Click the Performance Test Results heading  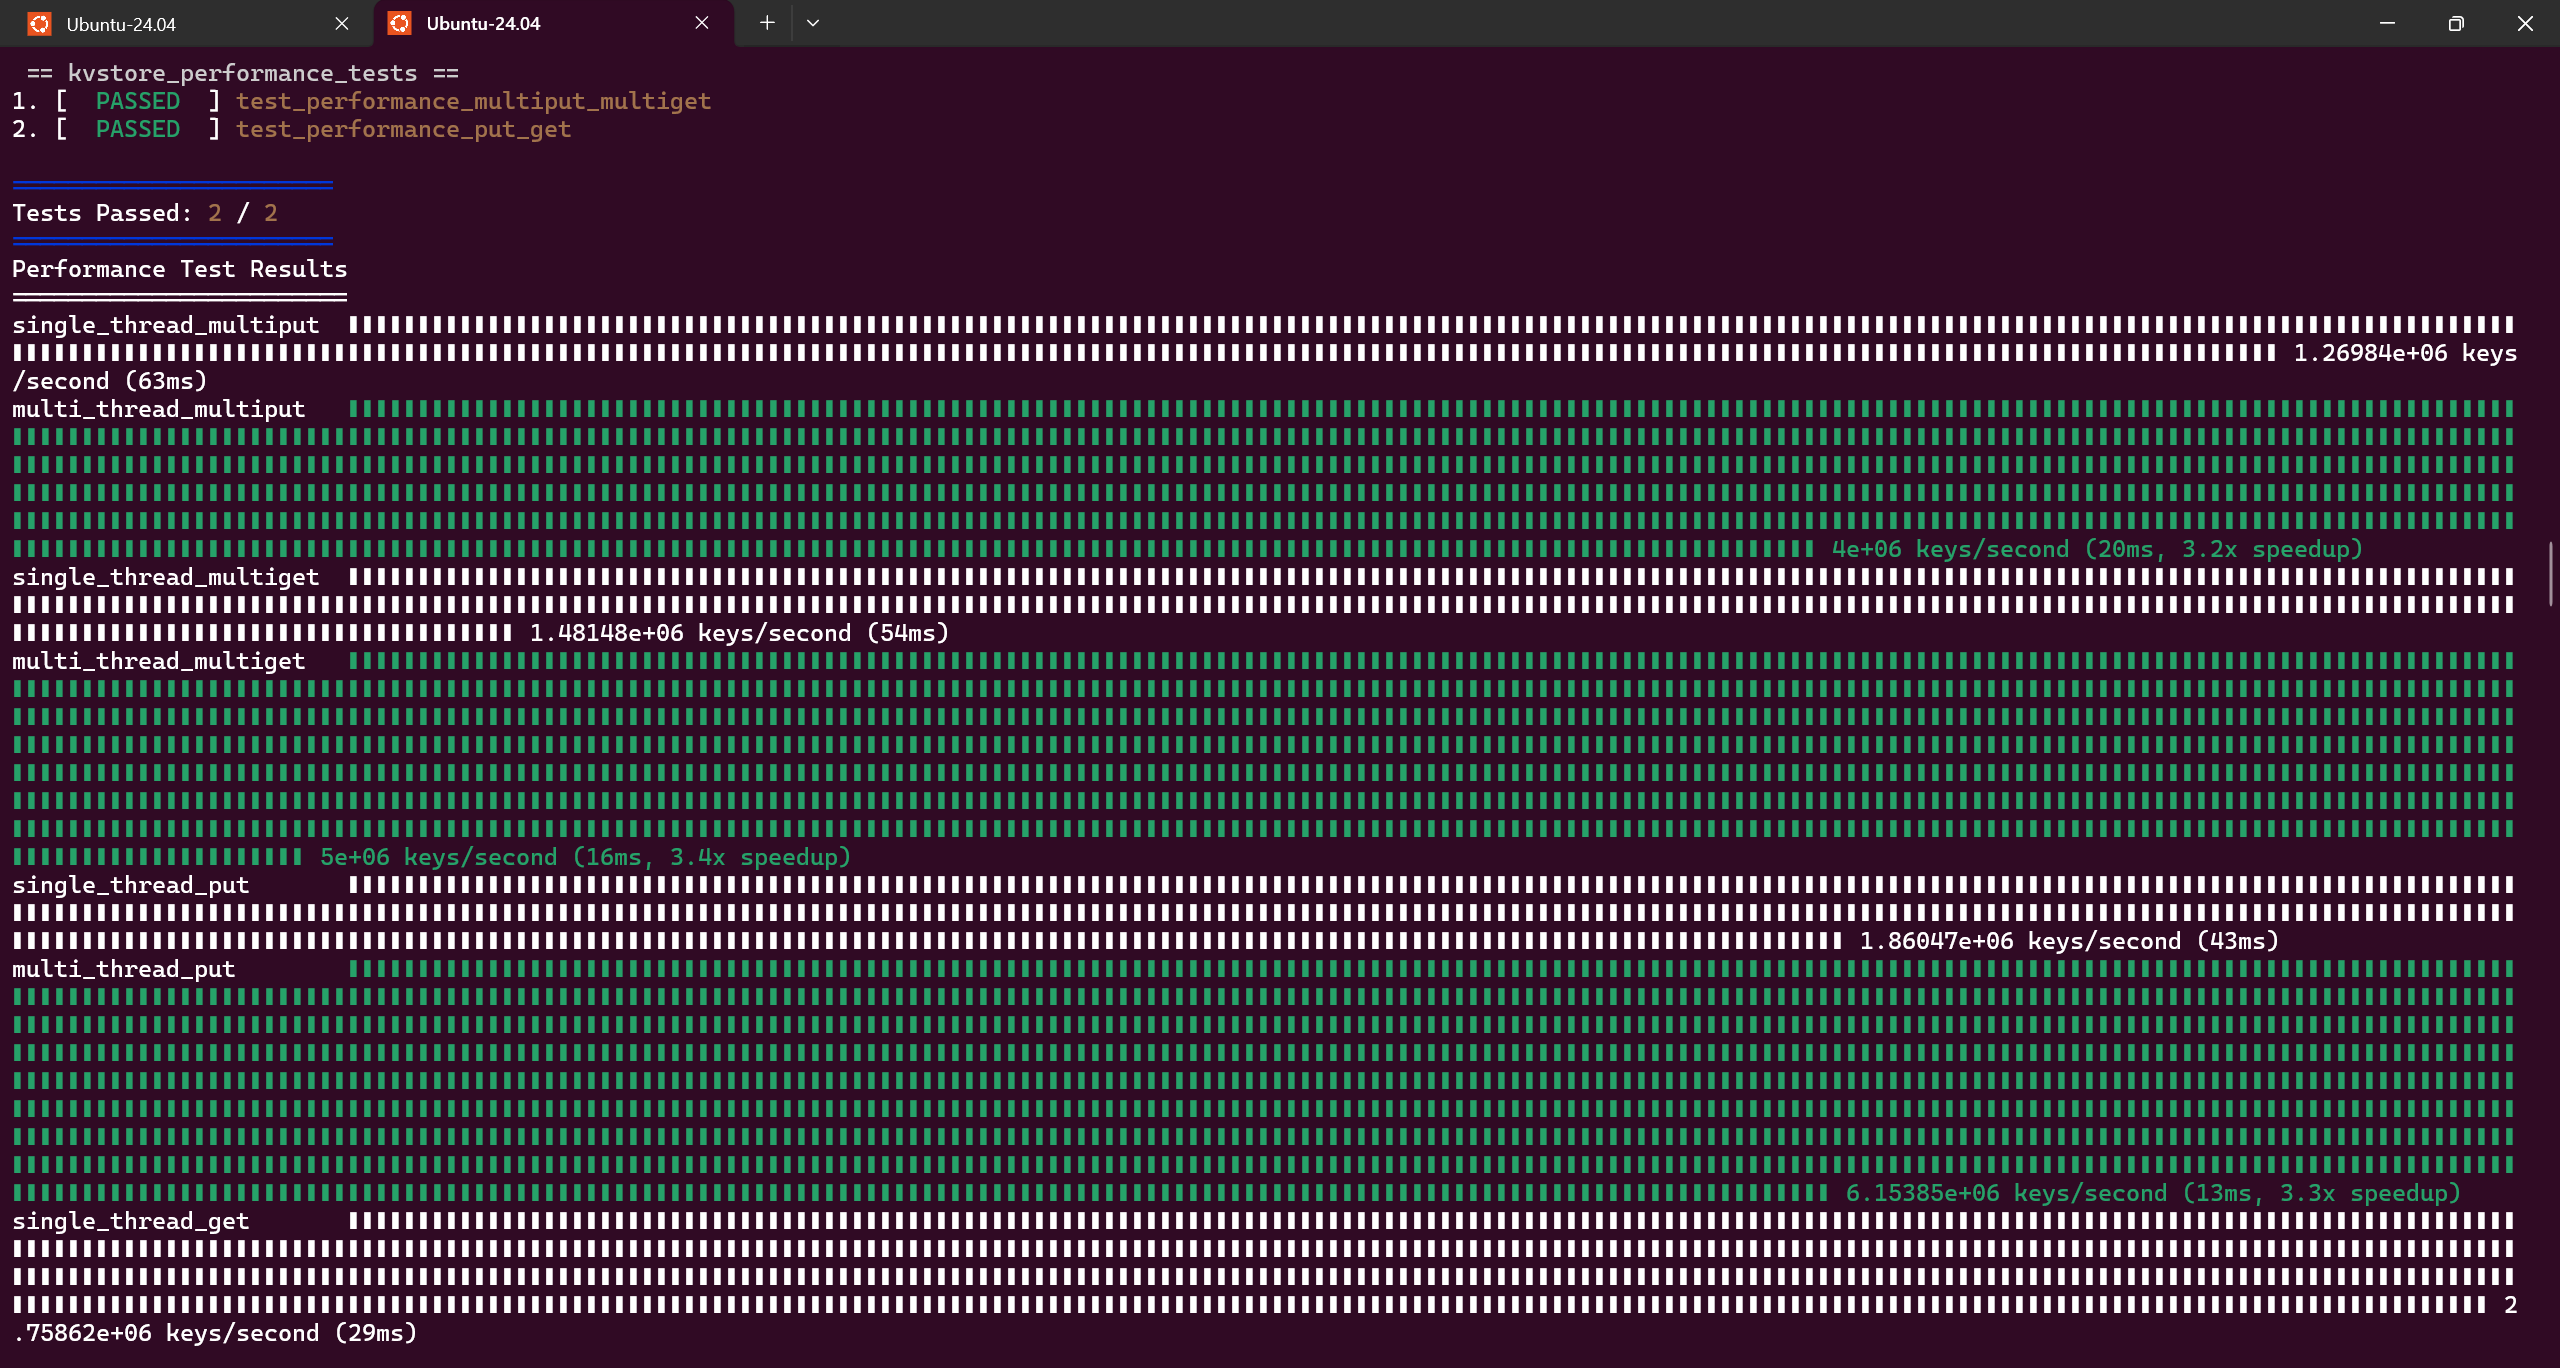coord(180,269)
